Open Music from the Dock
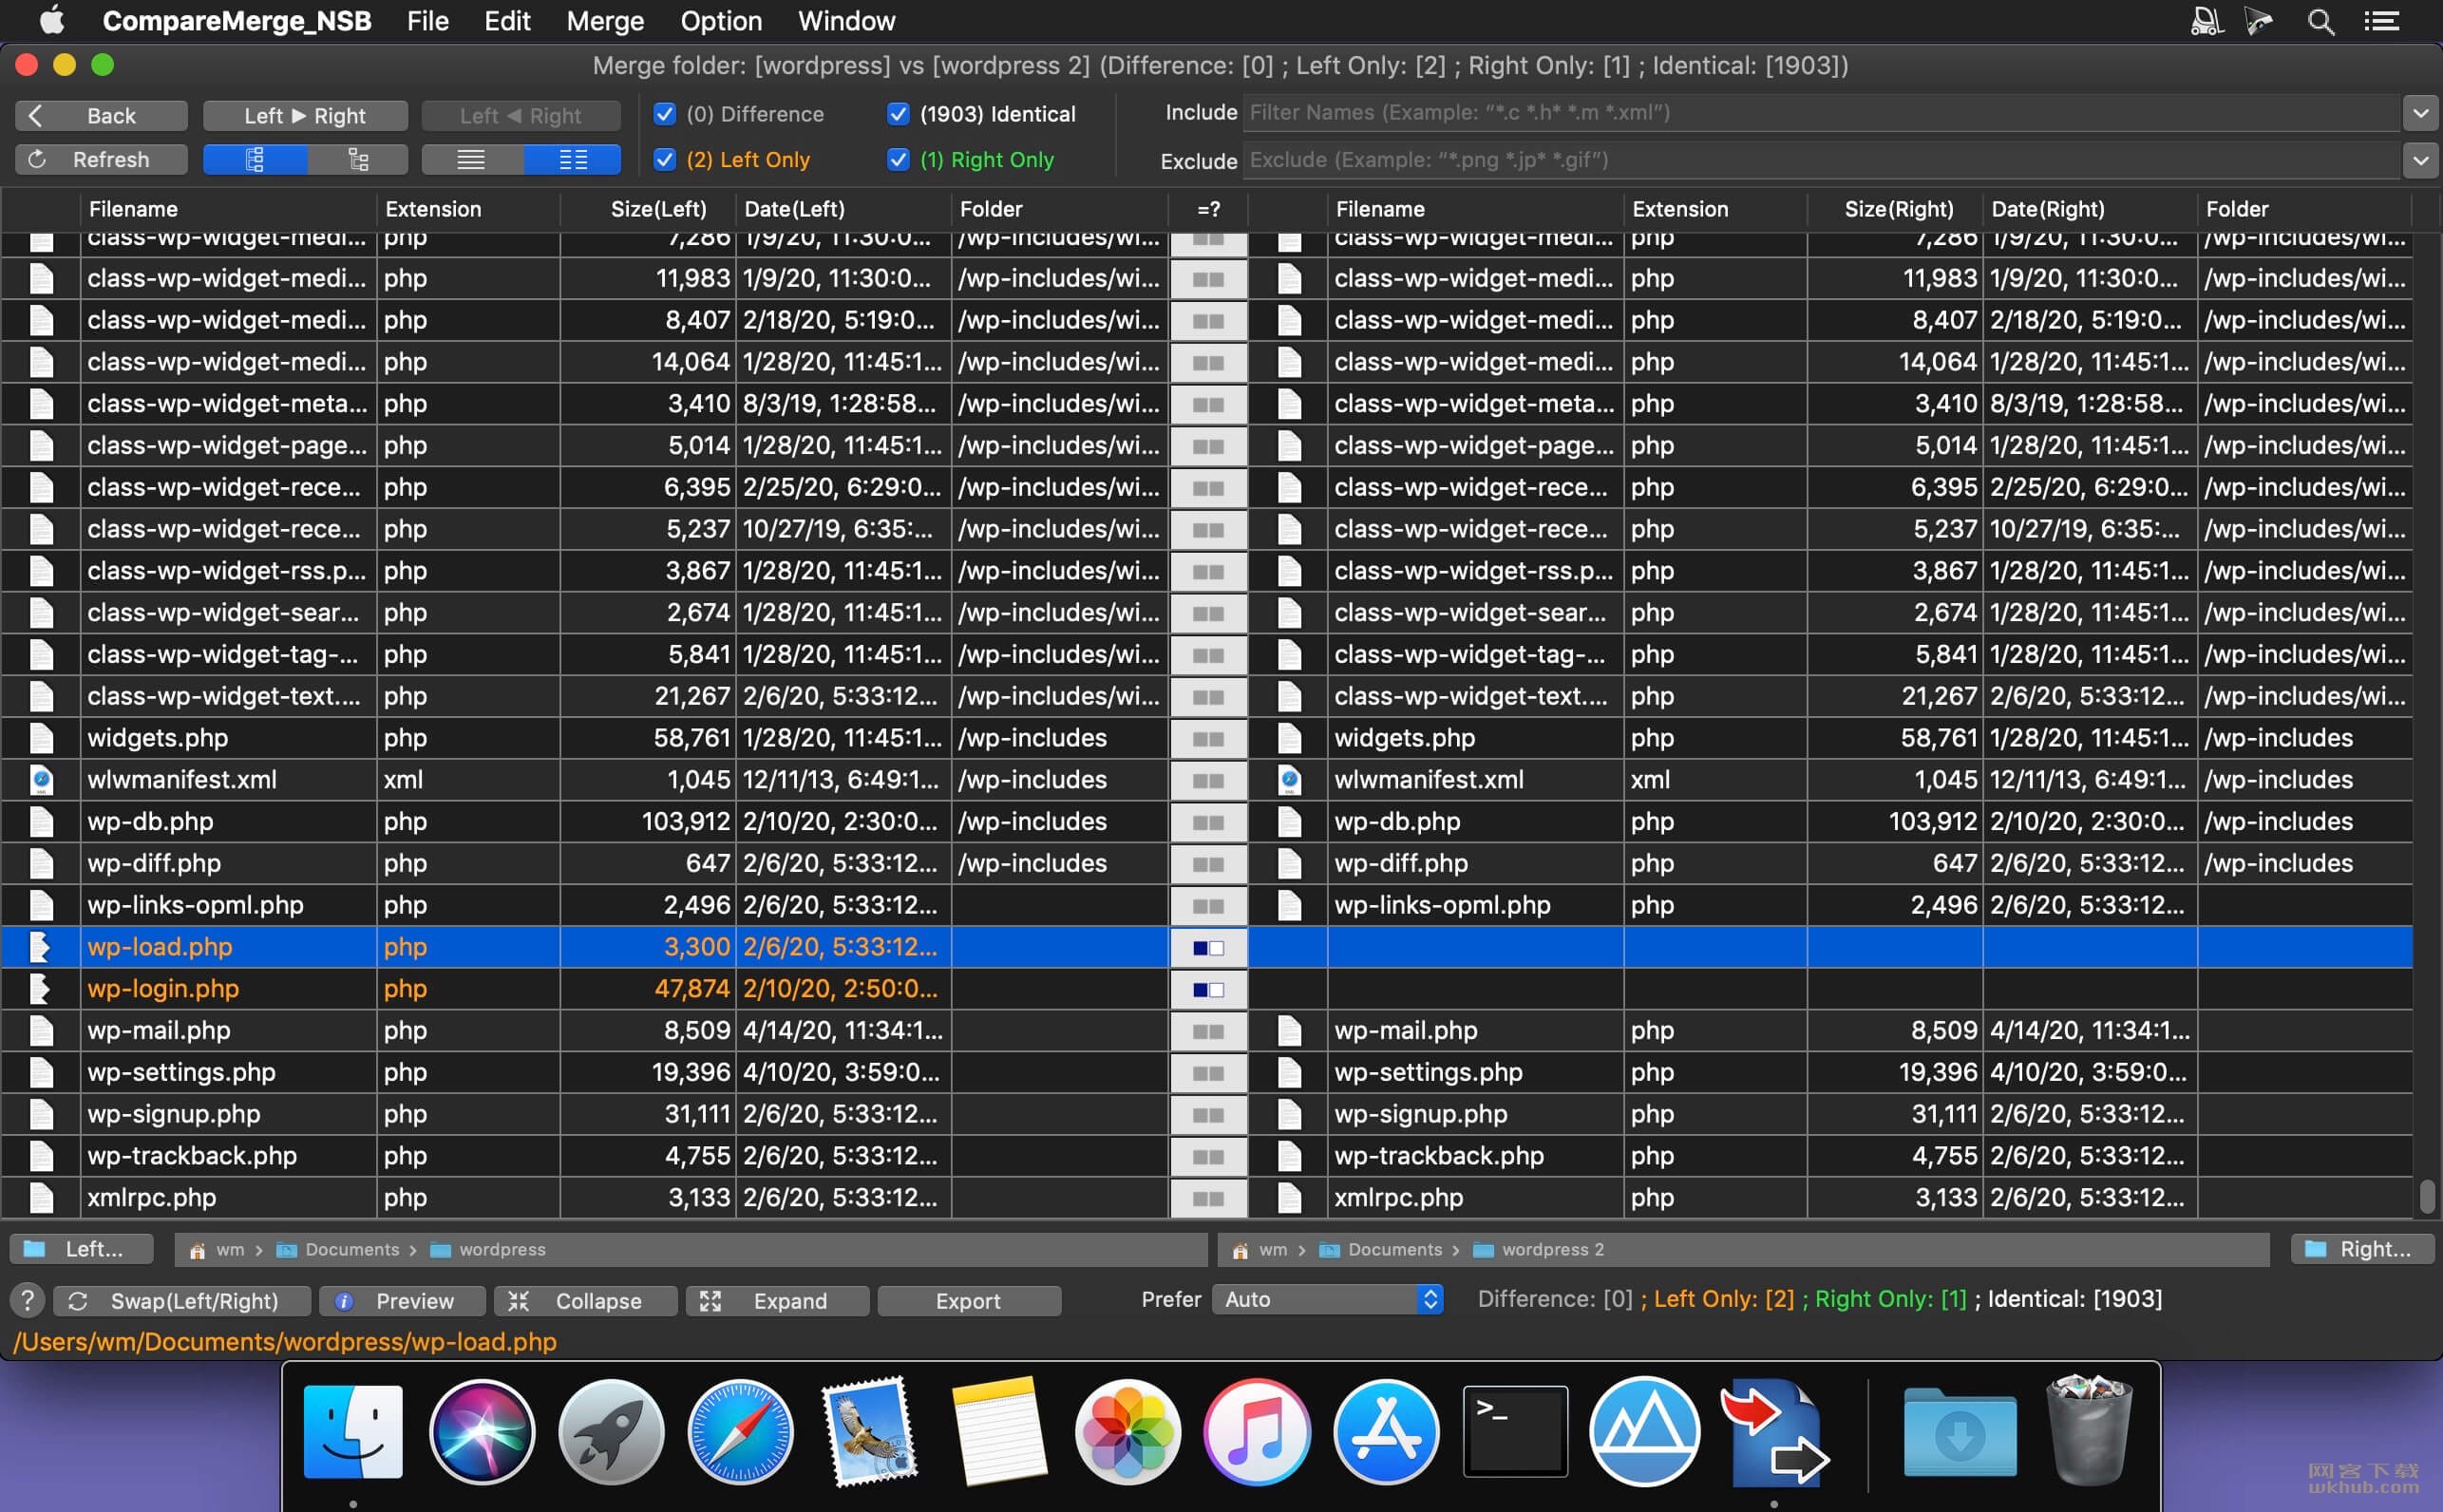Image resolution: width=2443 pixels, height=1512 pixels. click(x=1256, y=1431)
